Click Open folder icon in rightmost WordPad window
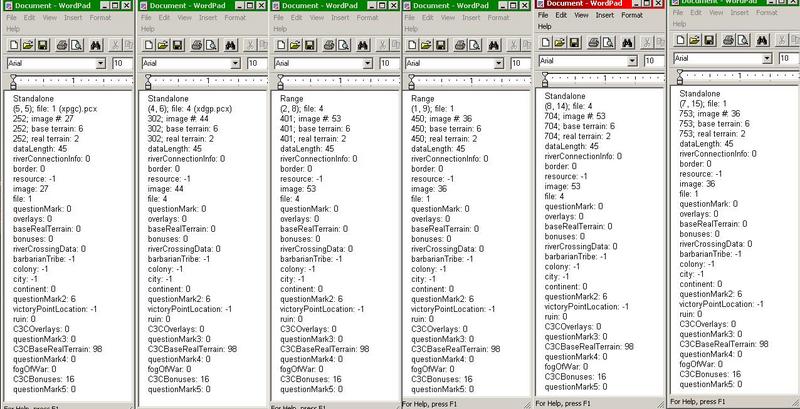Image resolution: width=800 pixels, height=409 pixels. pyautogui.click(x=696, y=42)
